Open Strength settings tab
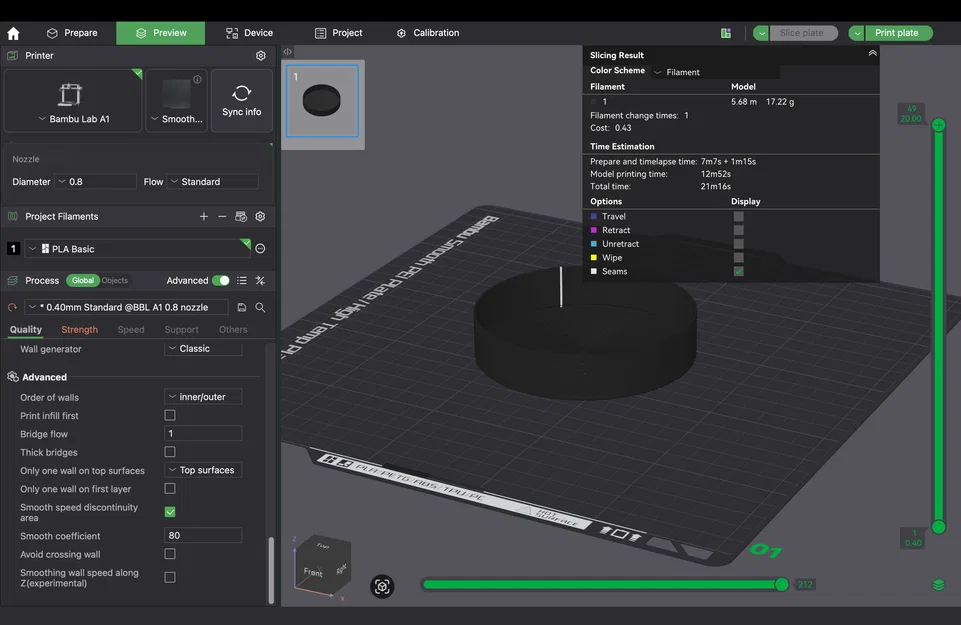Viewport: 961px width, 625px height. click(x=79, y=330)
